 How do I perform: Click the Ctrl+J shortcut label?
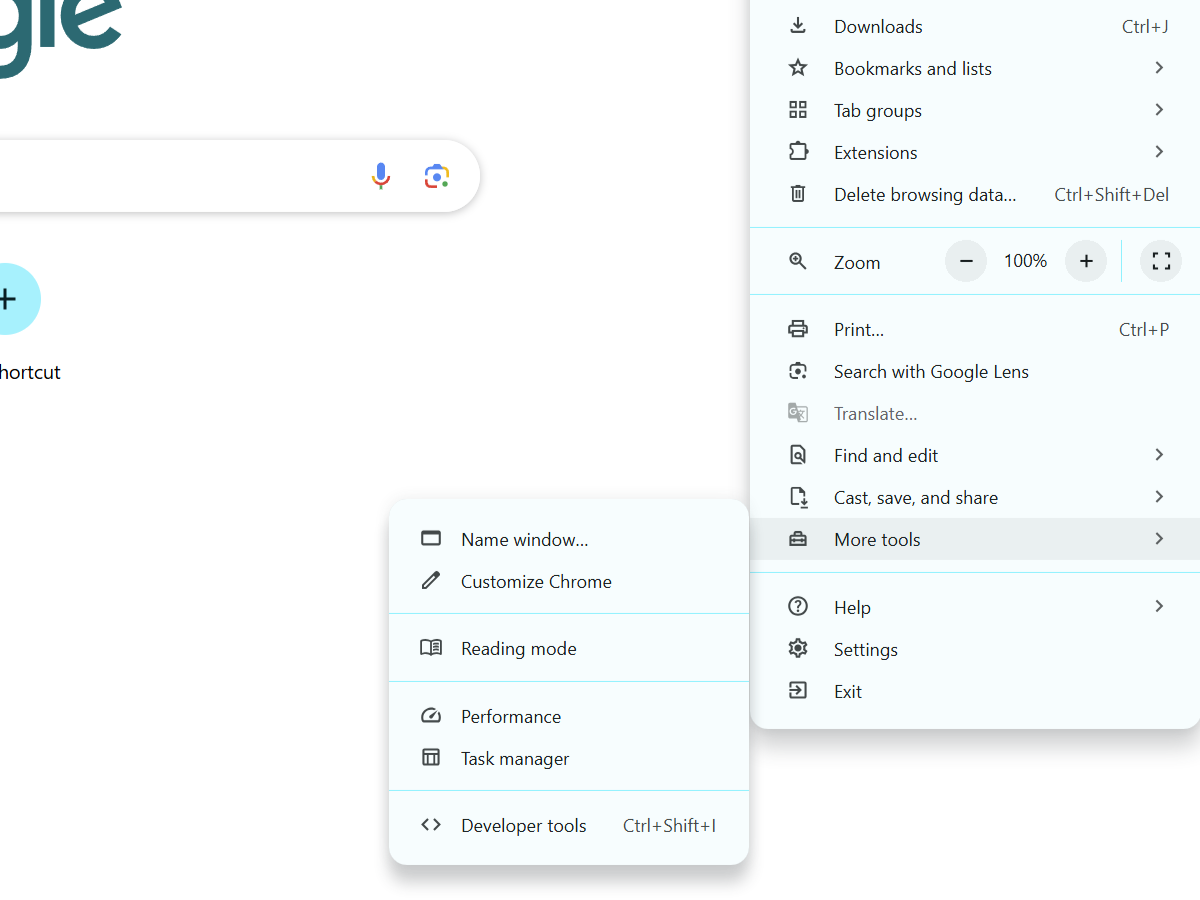tap(1145, 27)
